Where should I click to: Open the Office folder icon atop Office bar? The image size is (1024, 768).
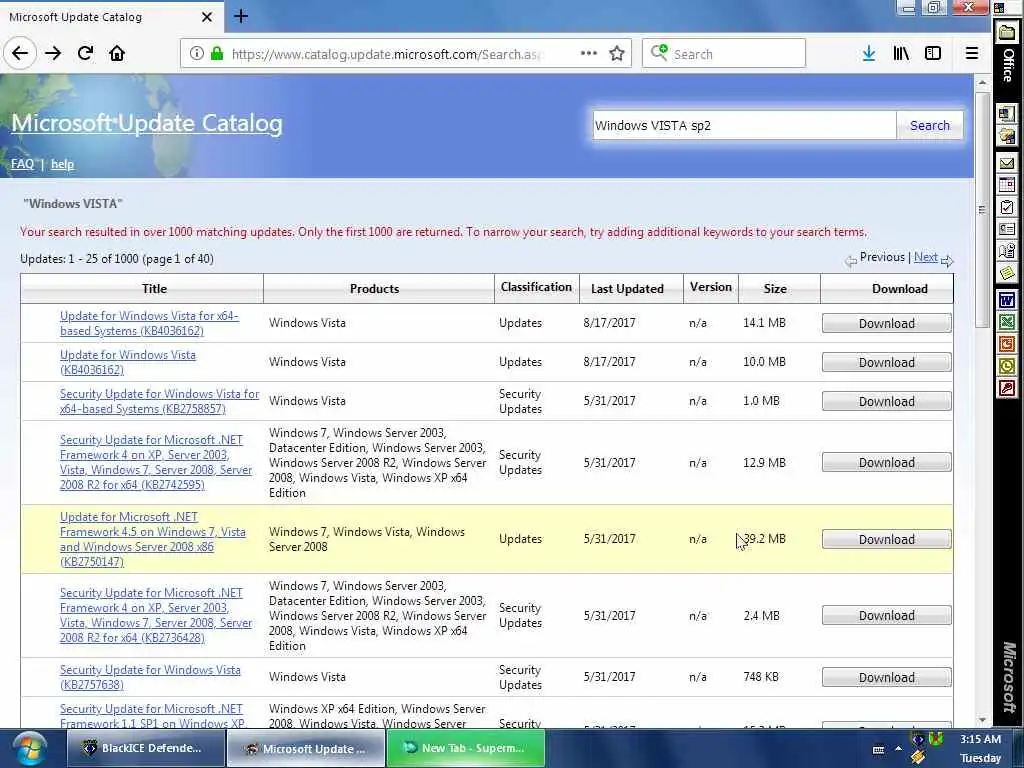[1007, 32]
